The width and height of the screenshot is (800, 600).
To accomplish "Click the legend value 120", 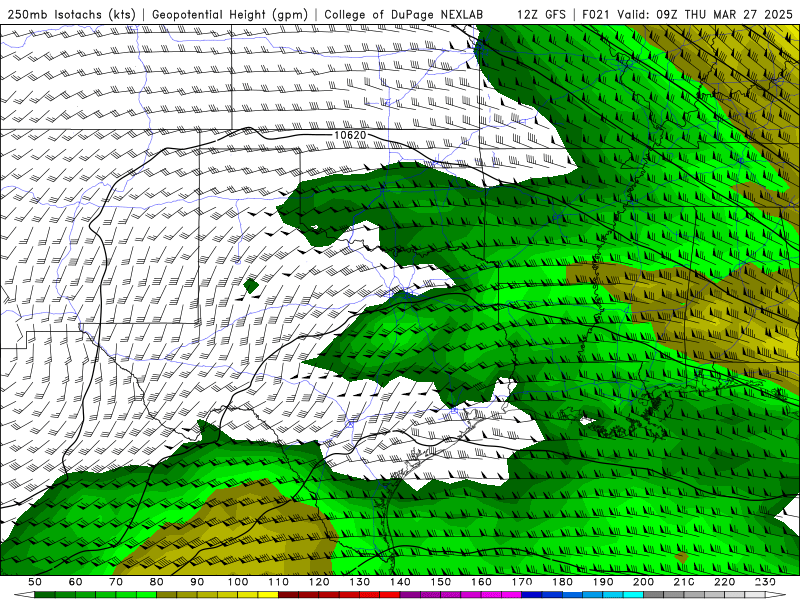I will 319,582.
